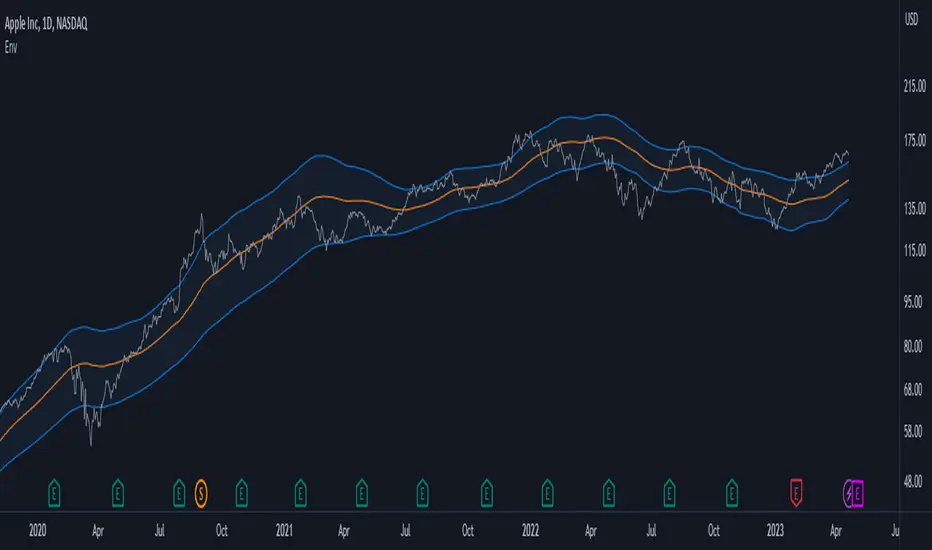Screen dimensions: 932x550
Task: Click the 58.00 price axis label
Action: point(913,431)
